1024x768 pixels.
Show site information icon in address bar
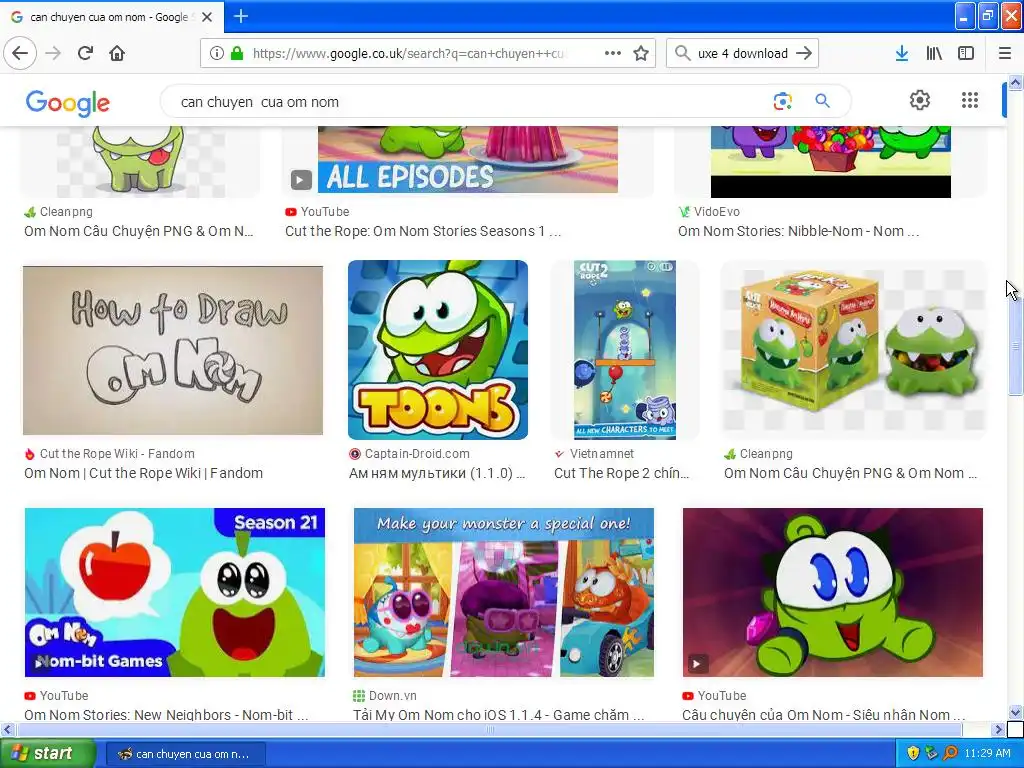point(216,53)
